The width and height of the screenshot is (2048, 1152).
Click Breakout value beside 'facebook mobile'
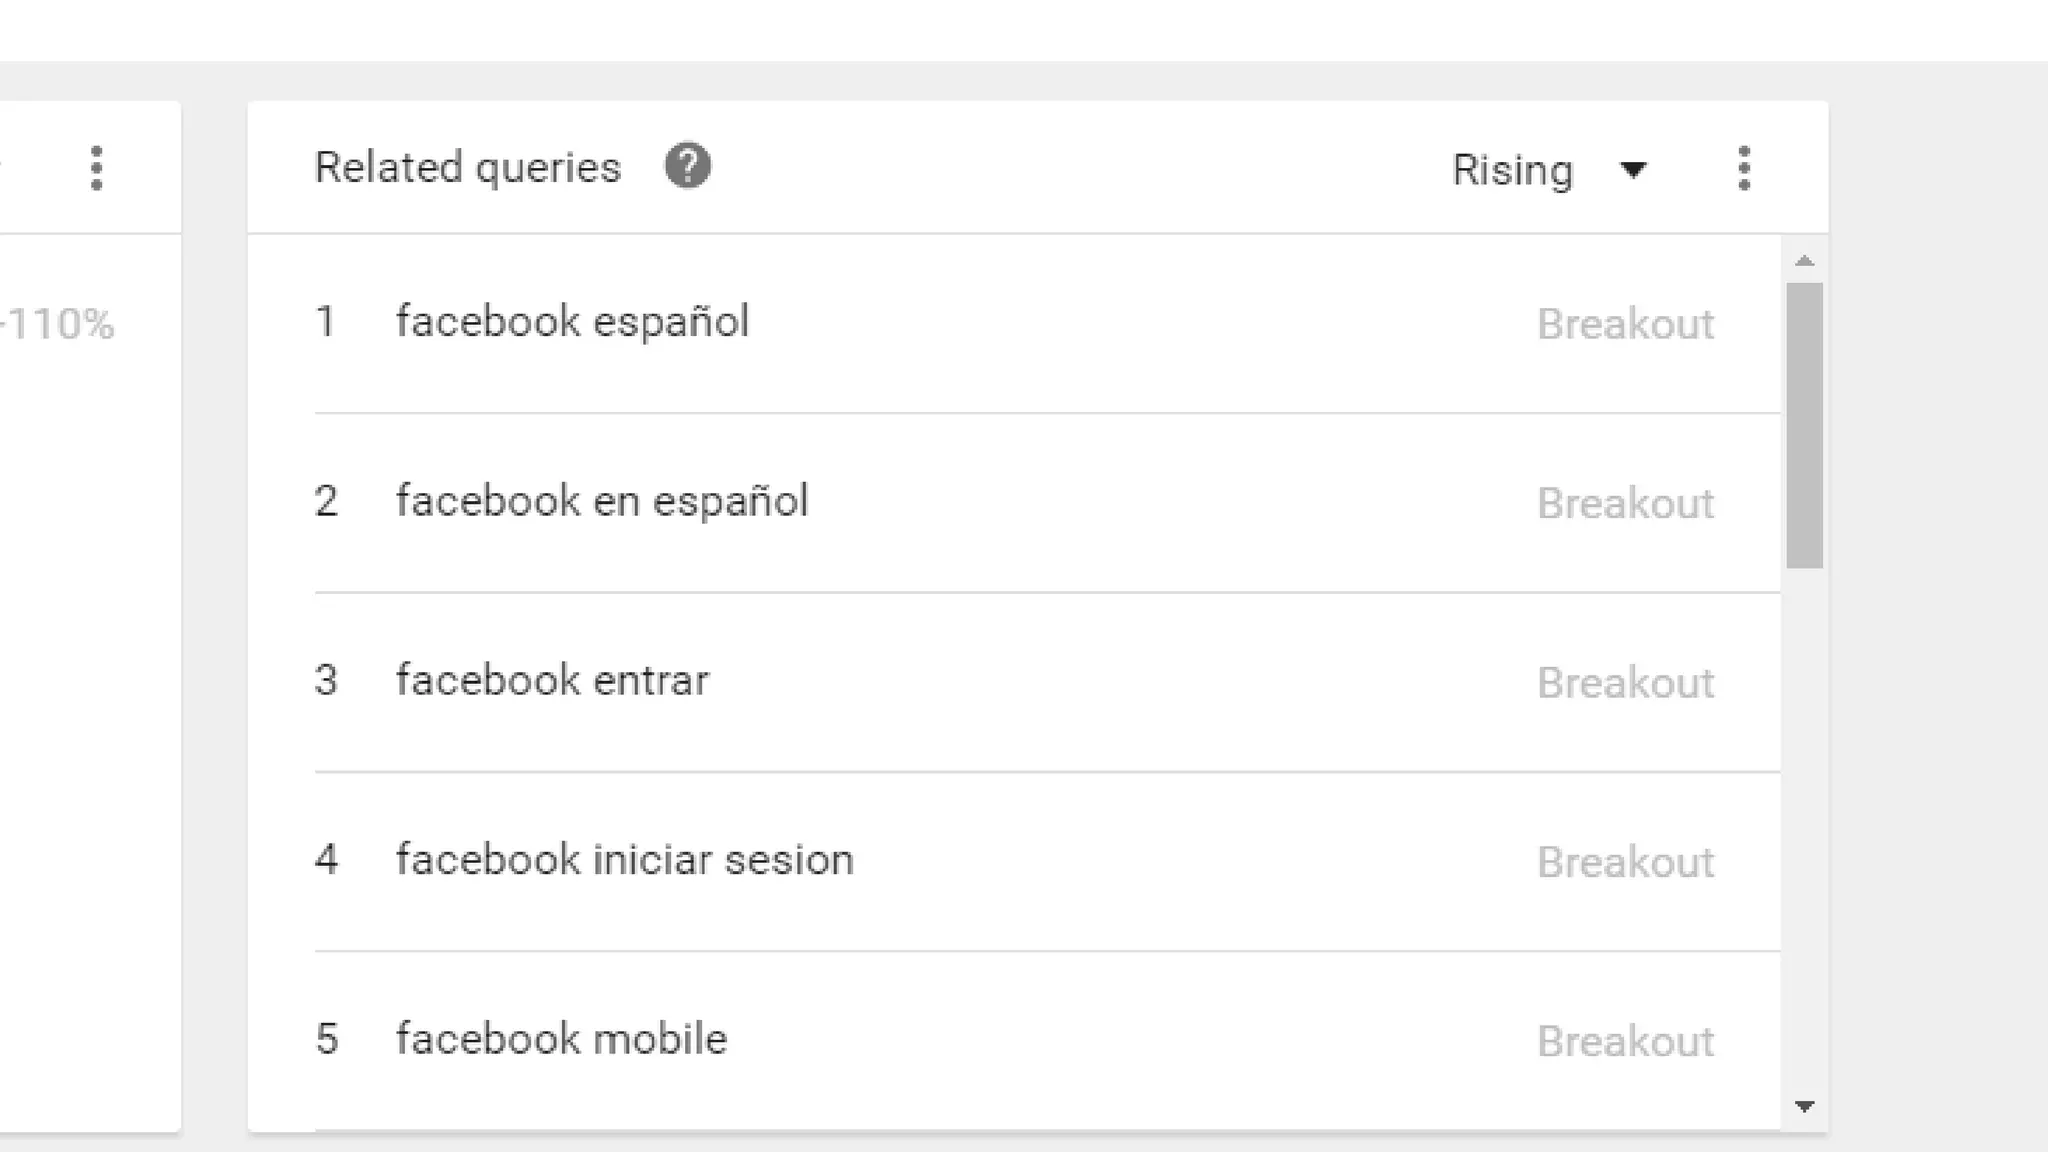pyautogui.click(x=1625, y=1041)
